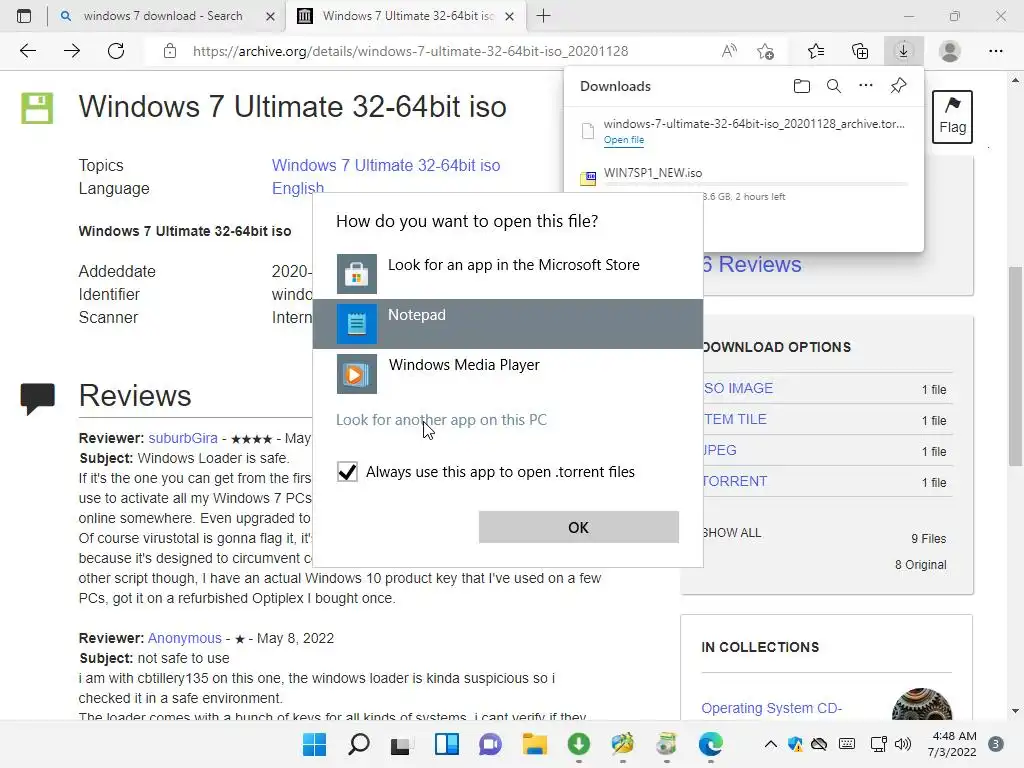Image resolution: width=1024 pixels, height=768 pixels.
Task: Open the browser profile avatar
Action: pos(950,51)
